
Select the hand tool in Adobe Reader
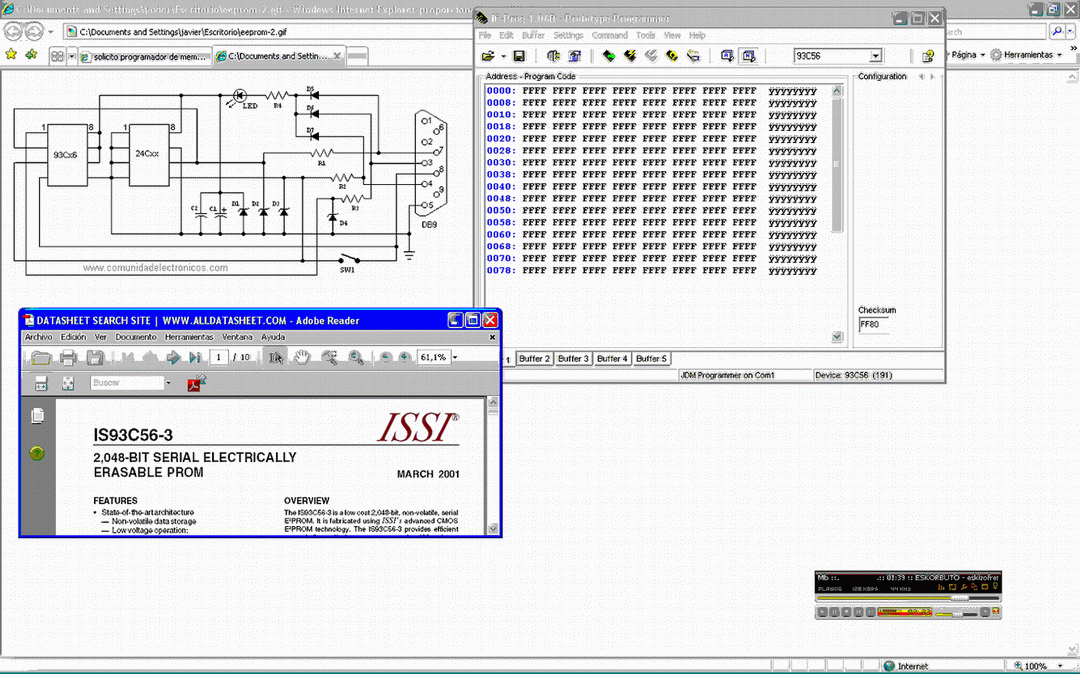tap(302, 358)
